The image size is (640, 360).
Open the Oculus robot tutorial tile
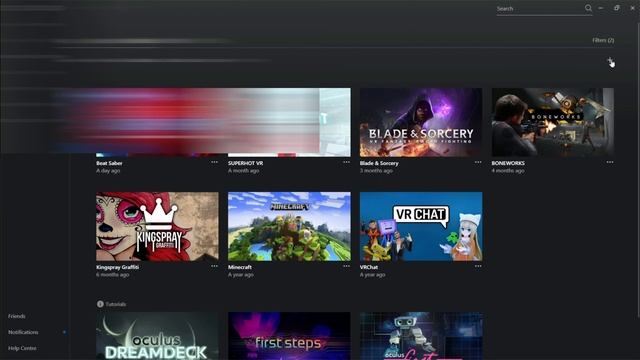coord(421,336)
